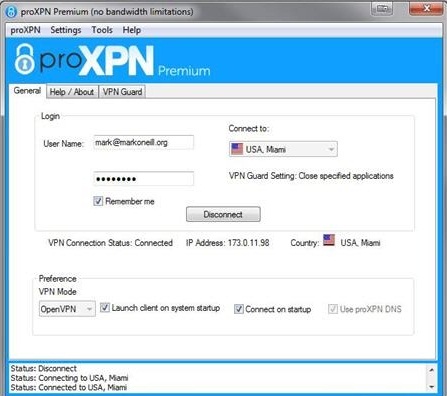Open the Settings menu
This screenshot has width=447, height=396.
66,30
